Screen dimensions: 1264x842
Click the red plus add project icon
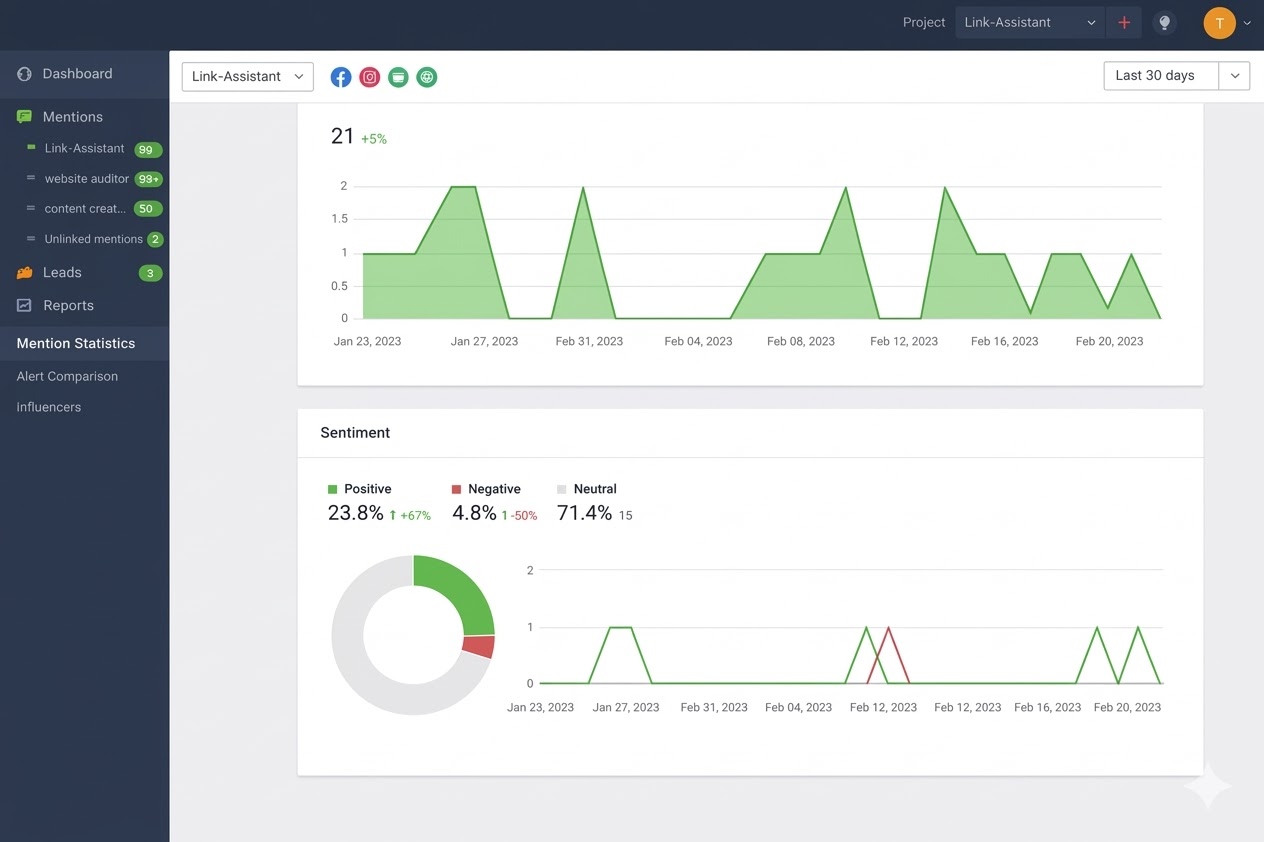point(1124,23)
